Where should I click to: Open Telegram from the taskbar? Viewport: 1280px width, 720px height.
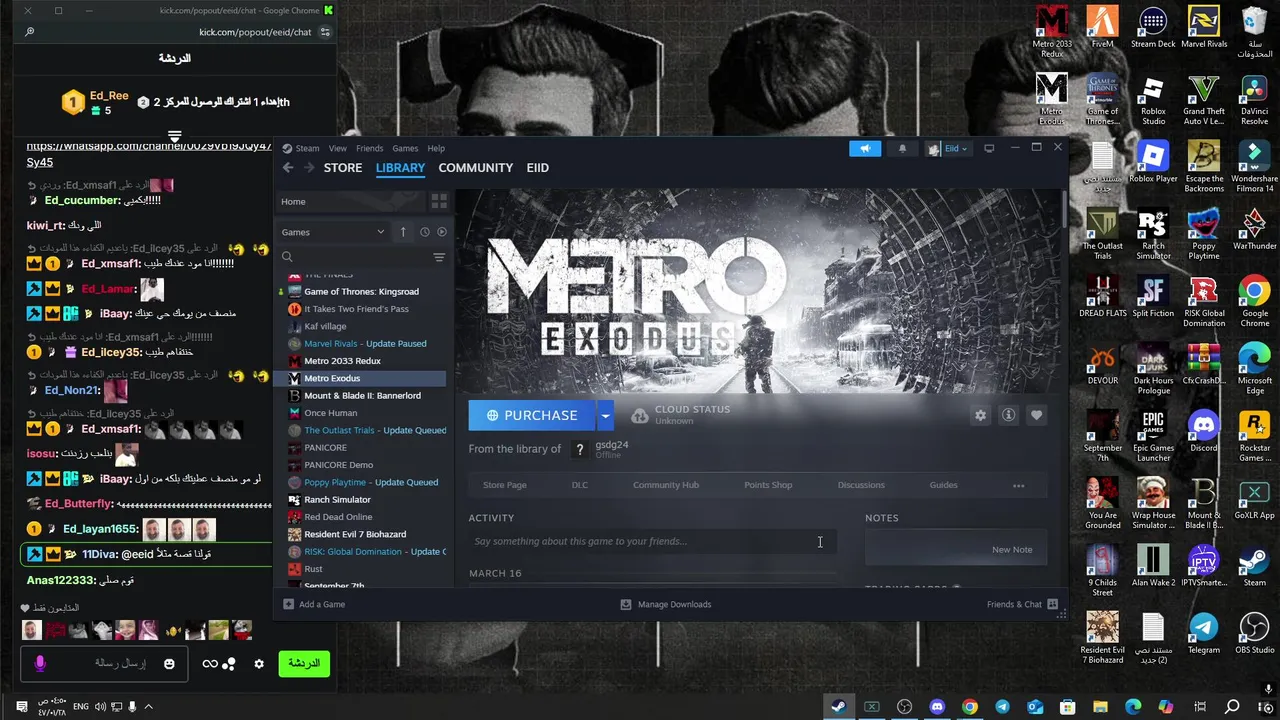coord(1002,707)
